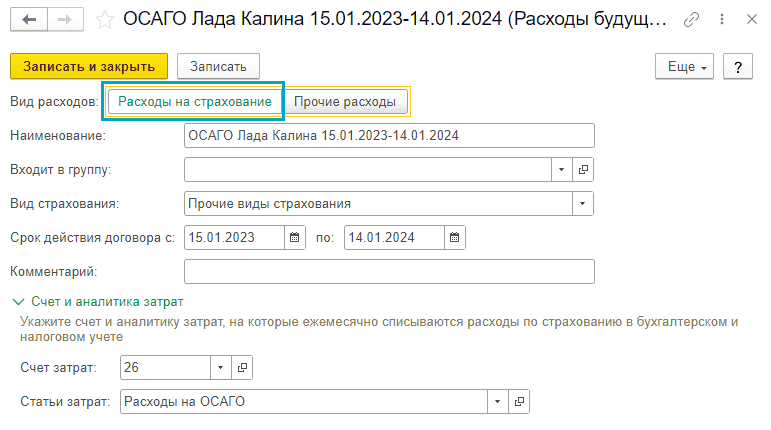Expand the 'Счет затрат' account dropdown
The image size is (771, 430).
[219, 368]
